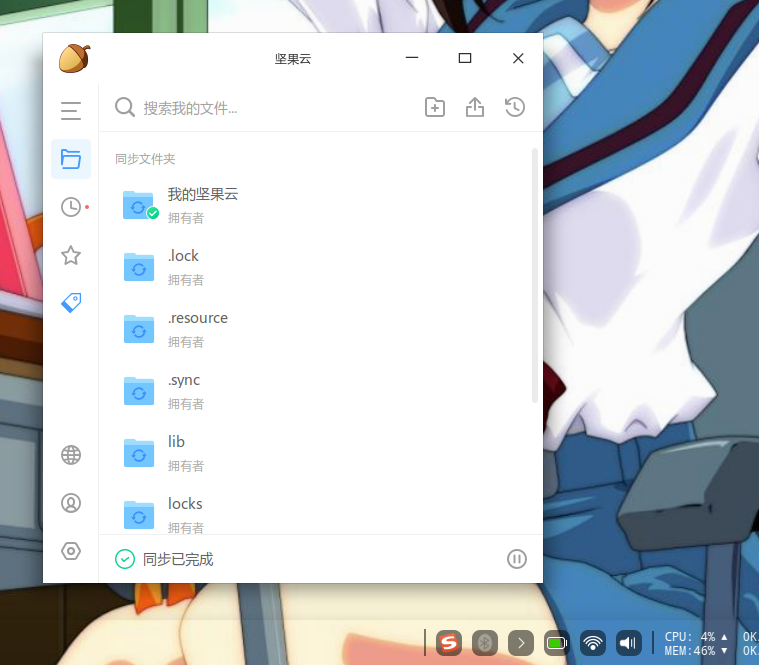Click the 同步已完成 status text

coord(178,559)
